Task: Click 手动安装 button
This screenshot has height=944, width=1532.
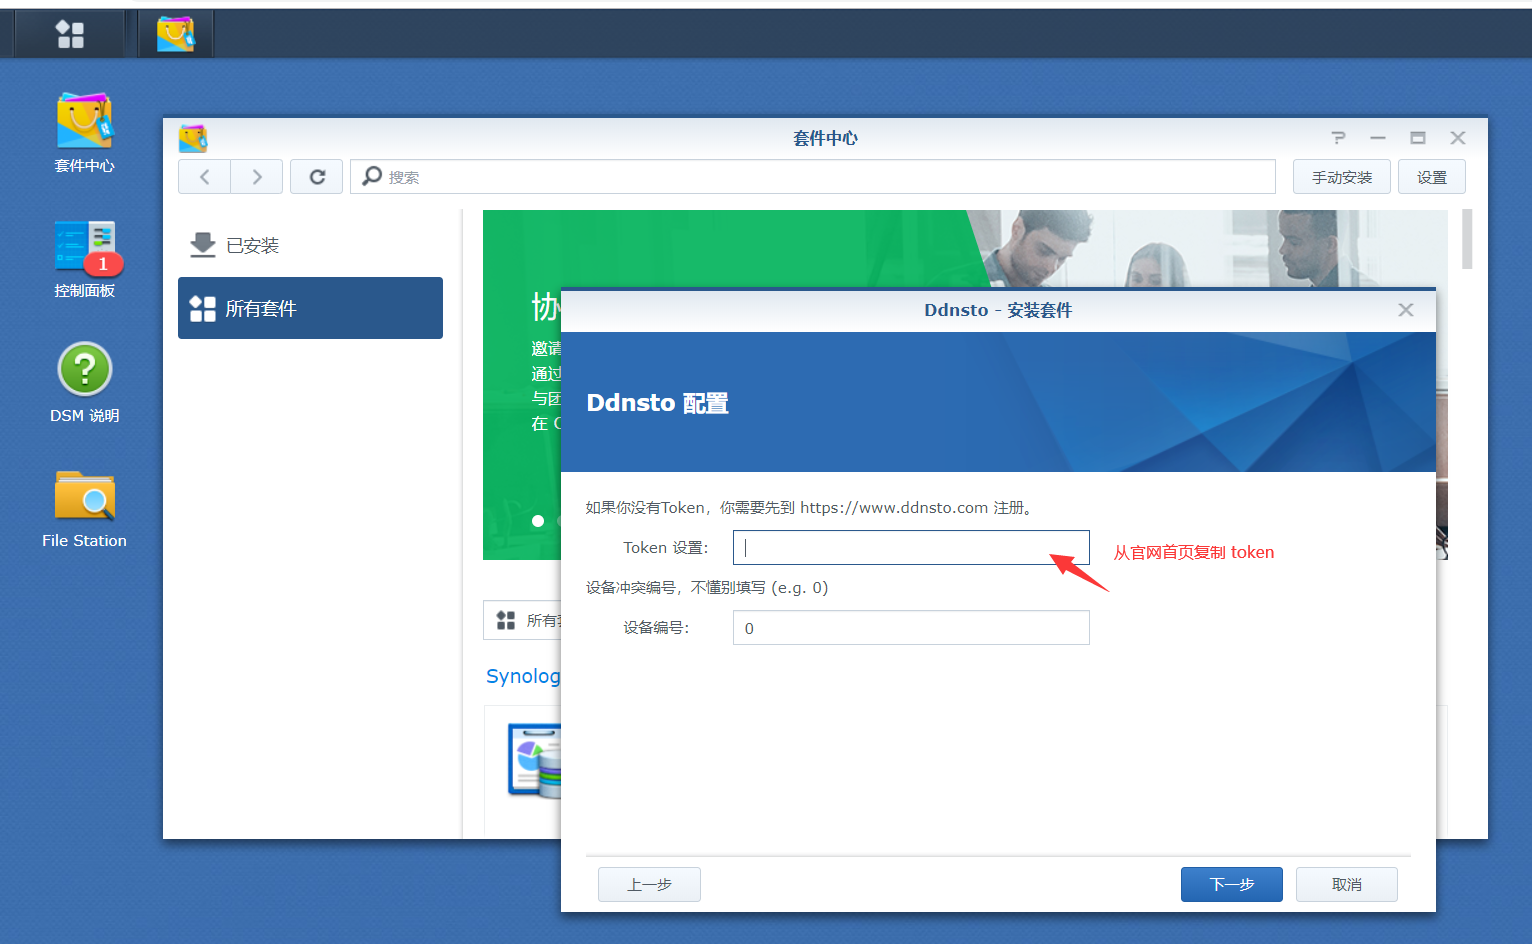Action: point(1342,177)
